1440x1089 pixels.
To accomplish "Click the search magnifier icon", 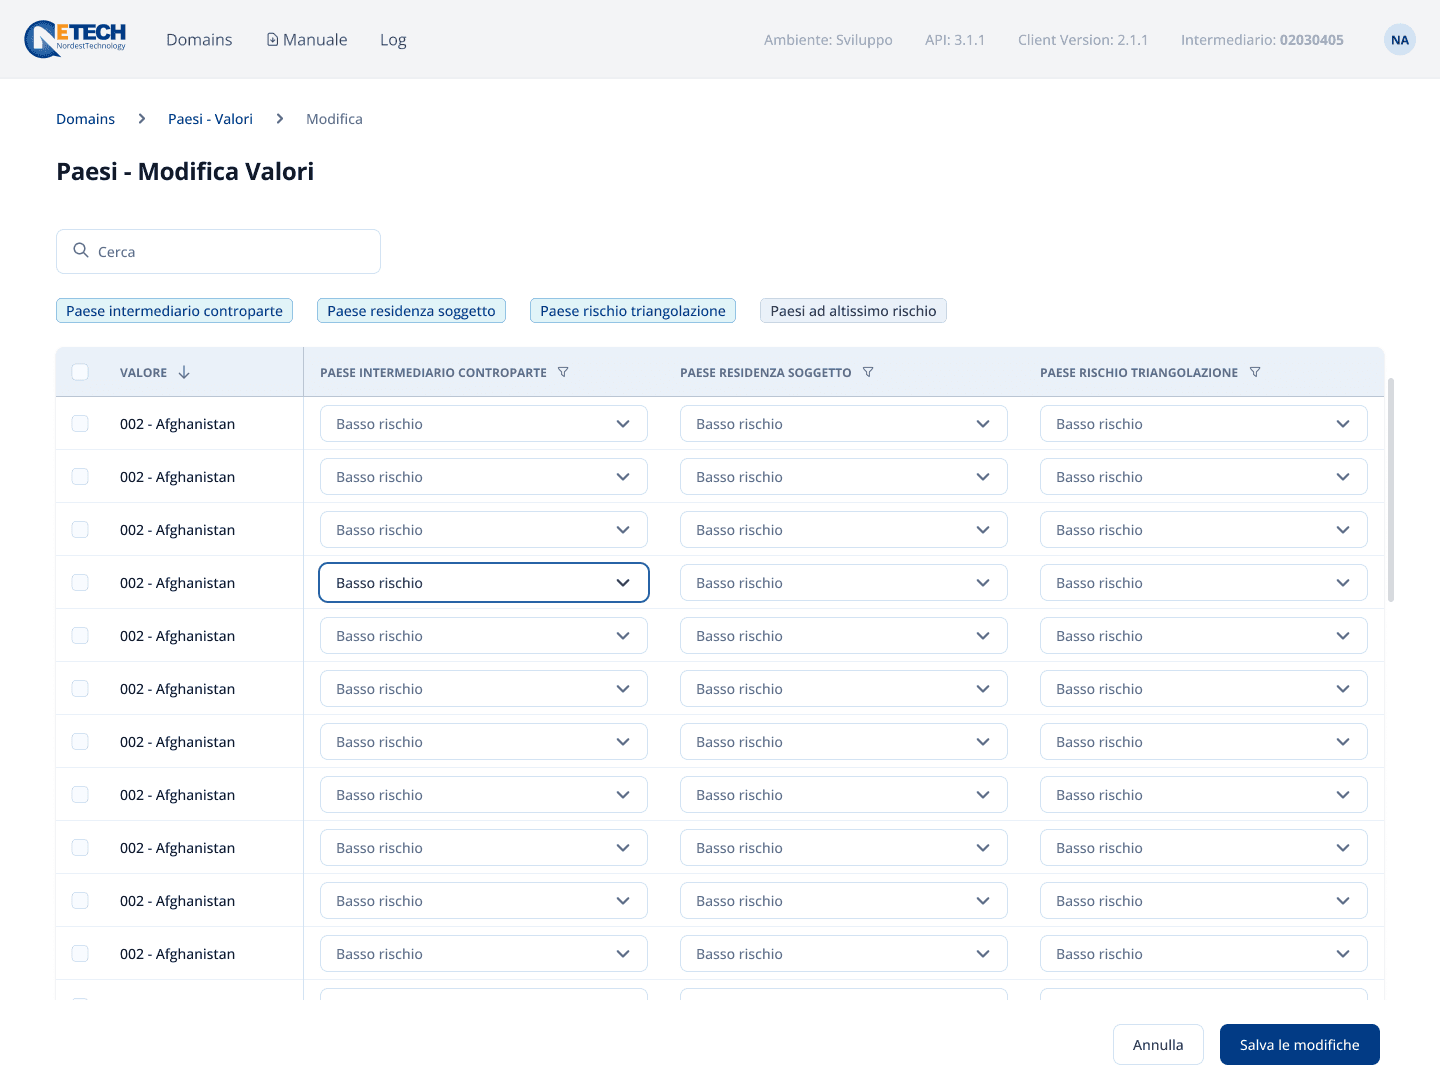I will coord(81,251).
